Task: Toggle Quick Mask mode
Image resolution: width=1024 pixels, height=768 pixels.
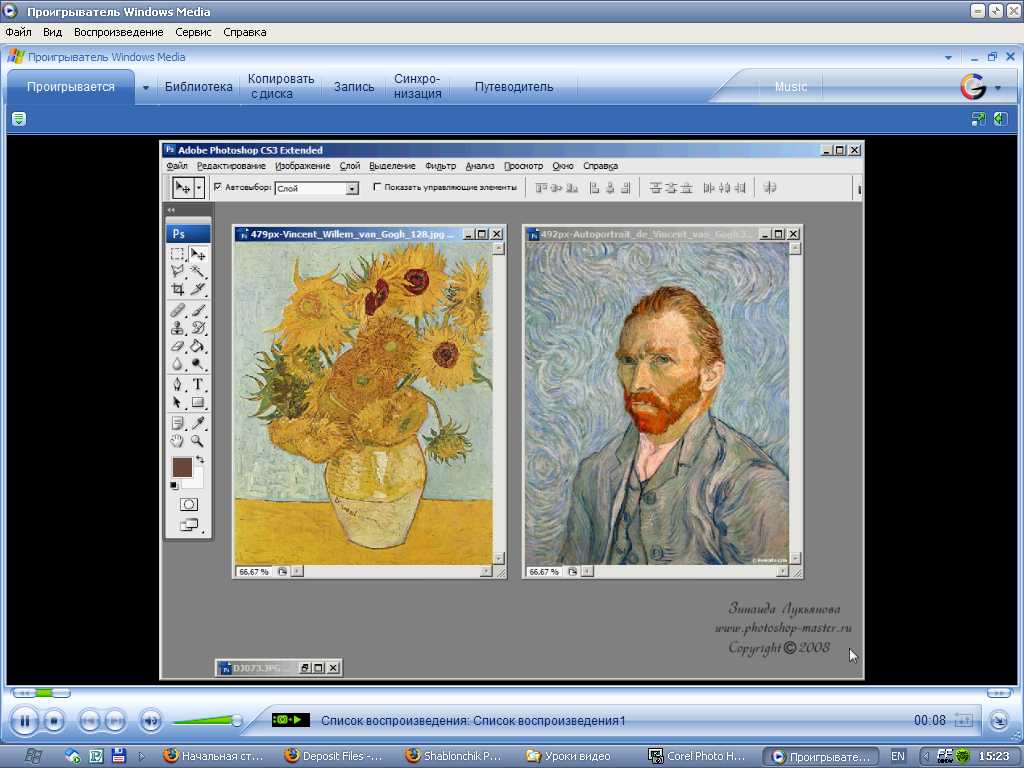Action: click(189, 504)
